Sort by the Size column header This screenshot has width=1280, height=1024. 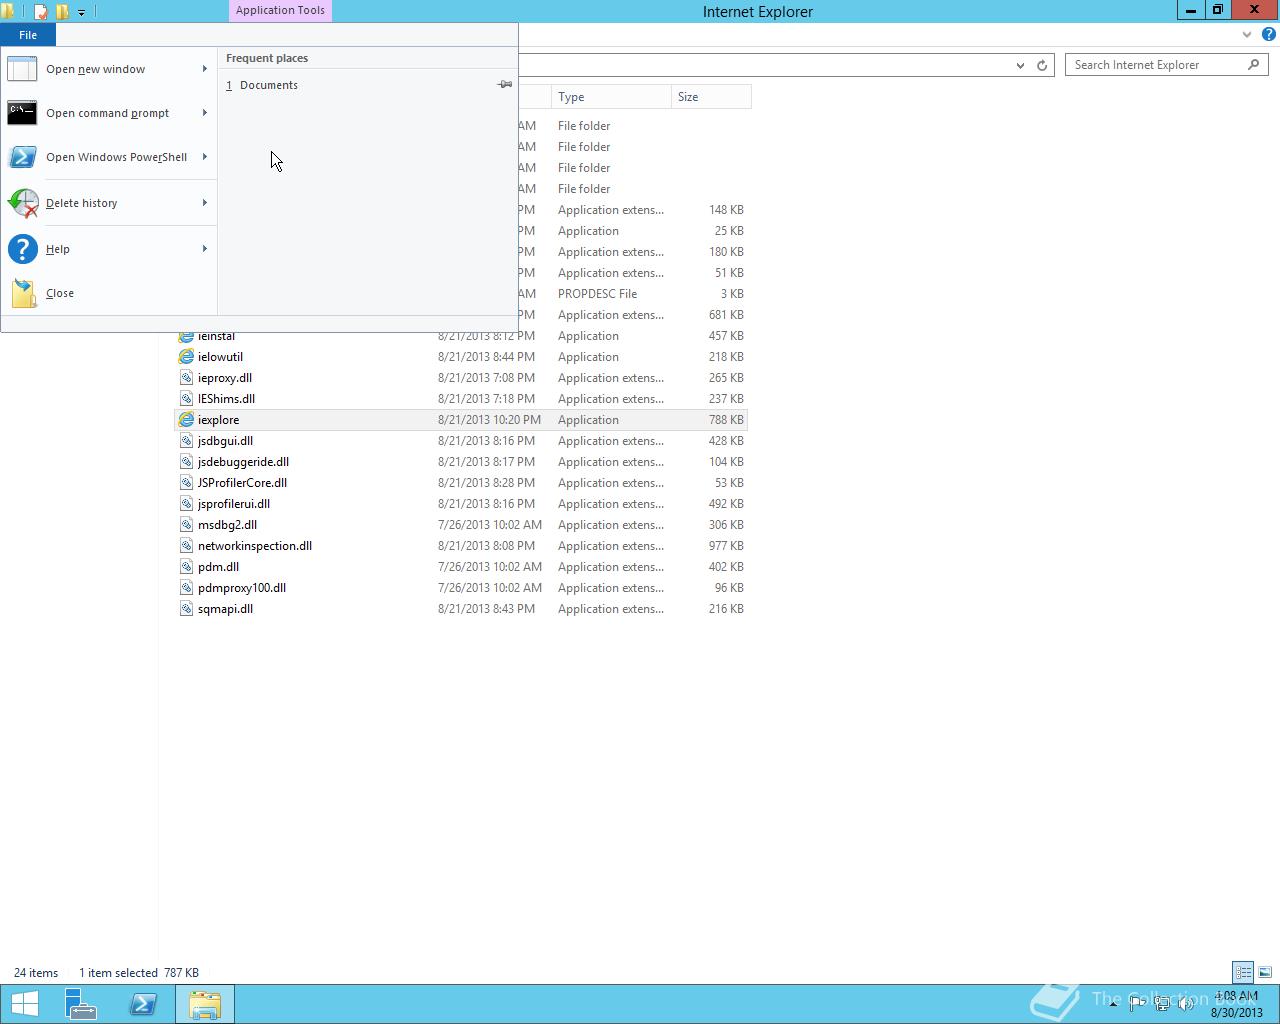[x=711, y=97]
